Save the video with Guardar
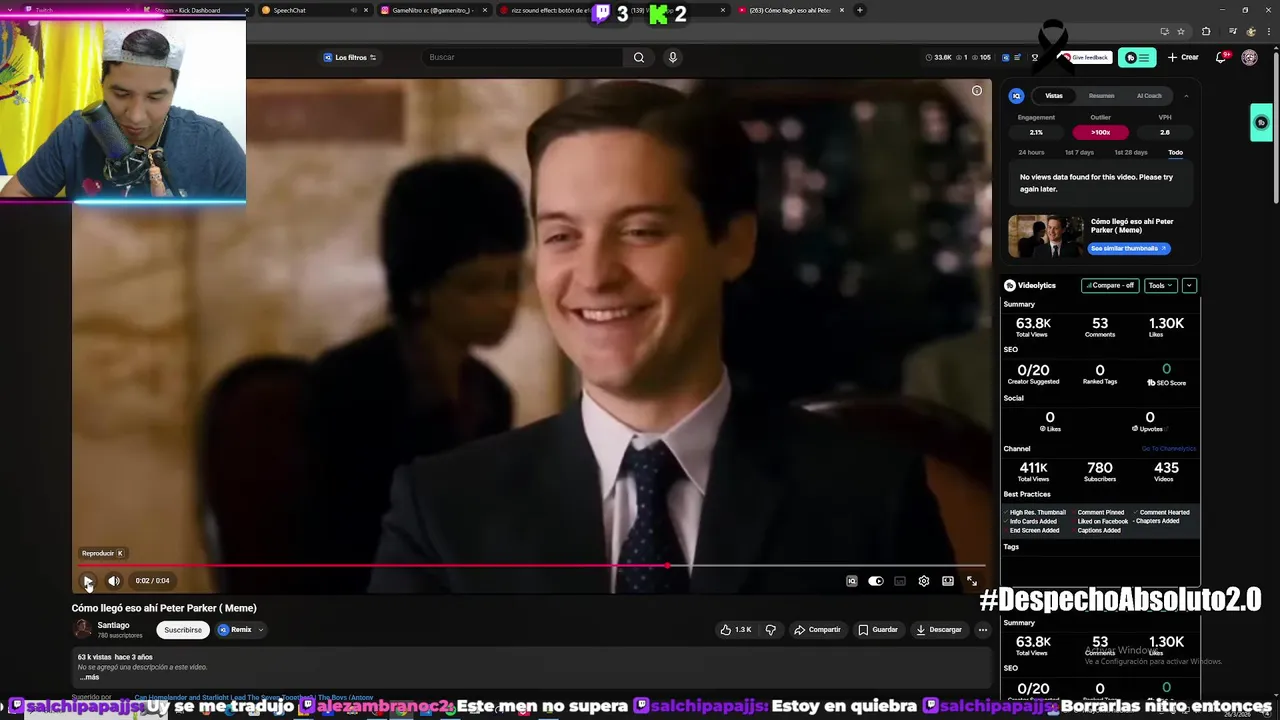Image resolution: width=1280 pixels, height=720 pixels. point(878,630)
